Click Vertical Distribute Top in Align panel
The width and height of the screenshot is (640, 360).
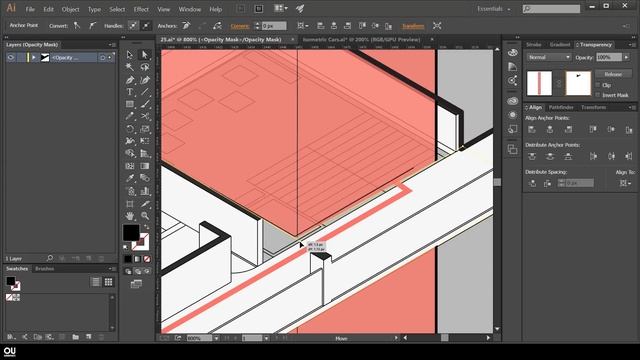pyautogui.click(x=531, y=156)
